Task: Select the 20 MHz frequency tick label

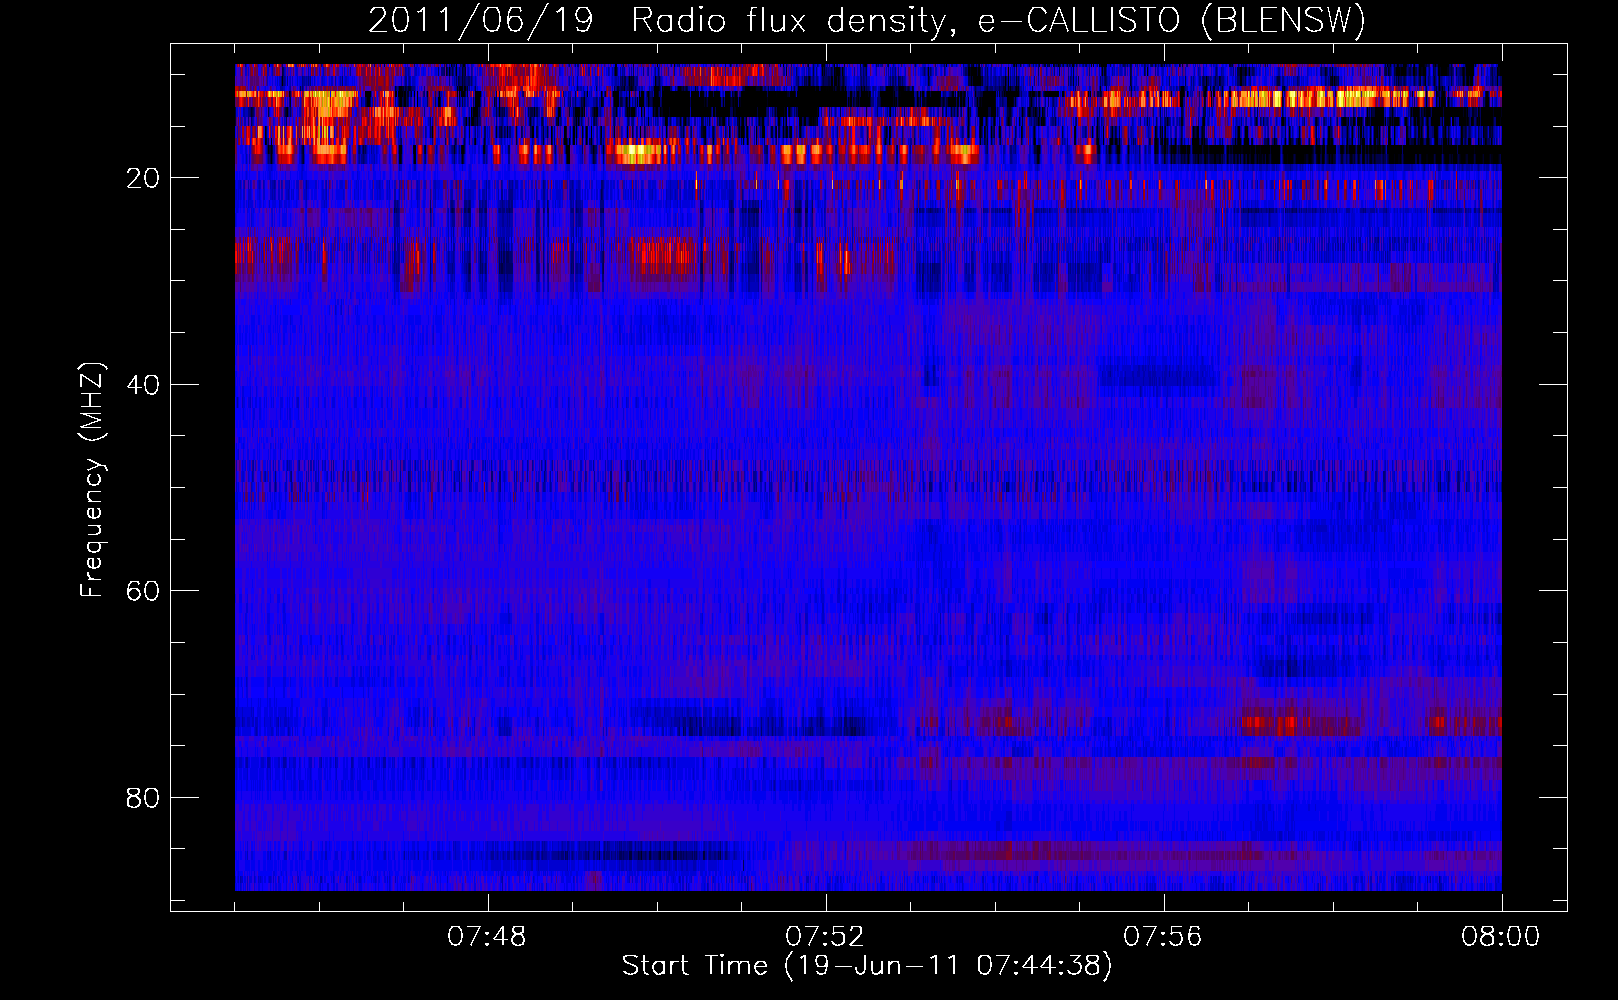Action: (x=143, y=178)
